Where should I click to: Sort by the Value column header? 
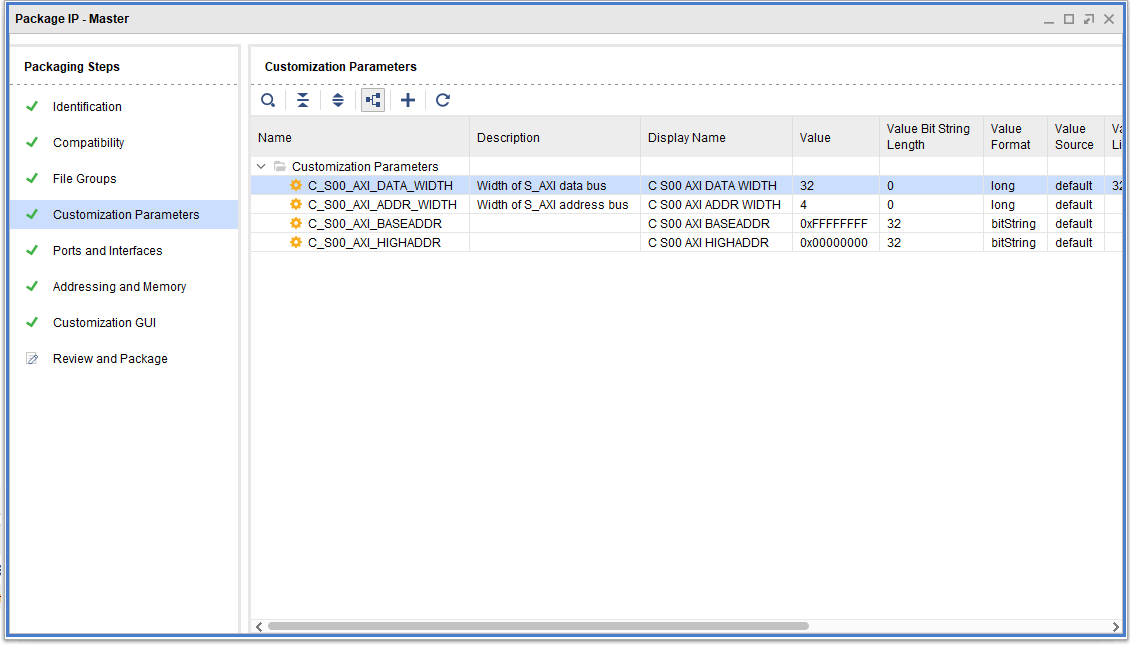[x=836, y=137]
